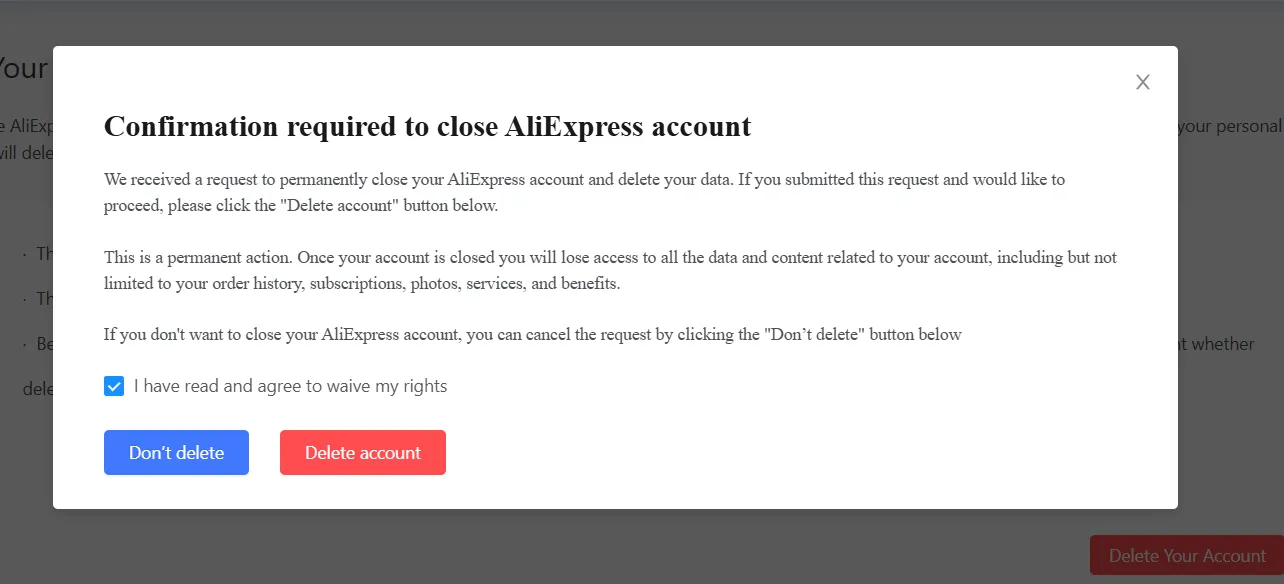Screen dimensions: 1284x584
Task: Click the dimmed Delete Your Account button
Action: point(1186,556)
